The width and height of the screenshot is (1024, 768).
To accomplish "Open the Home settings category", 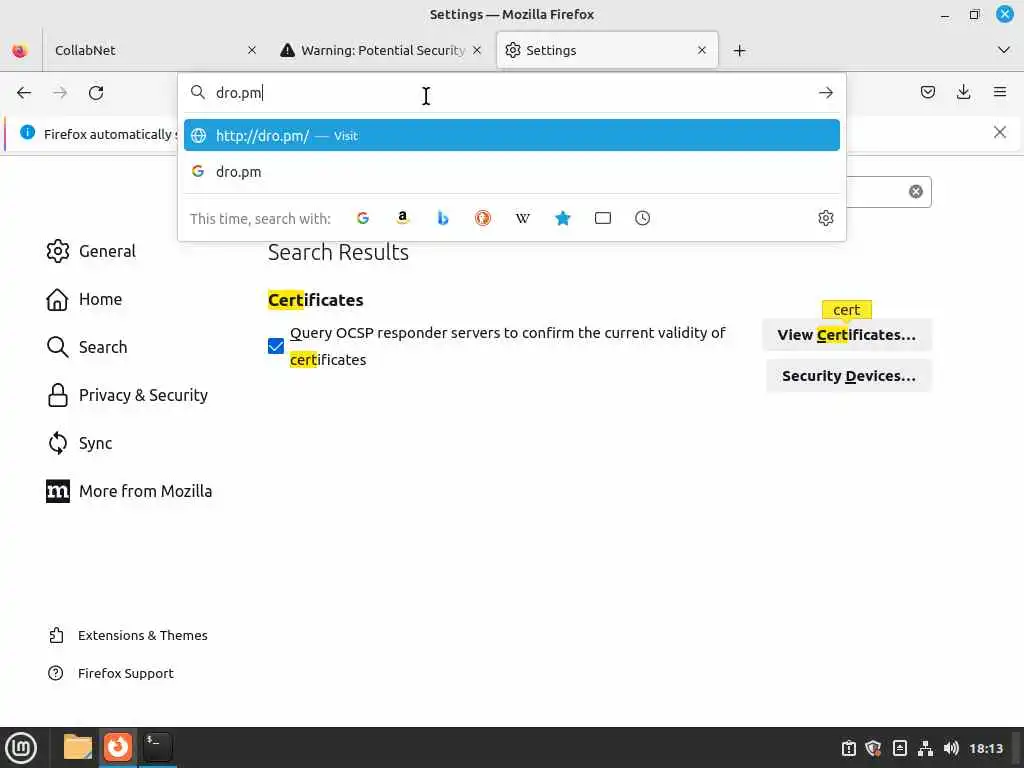I will [x=85, y=299].
